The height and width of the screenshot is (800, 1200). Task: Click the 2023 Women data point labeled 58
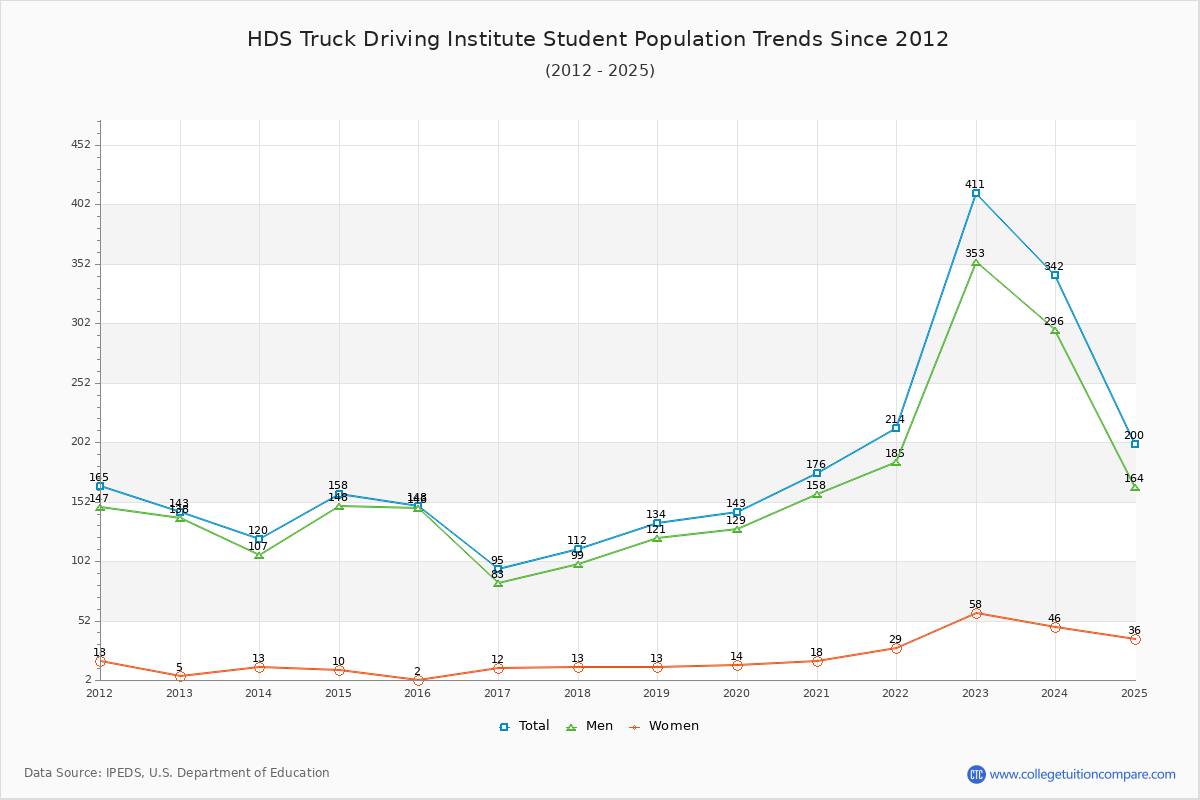976,613
